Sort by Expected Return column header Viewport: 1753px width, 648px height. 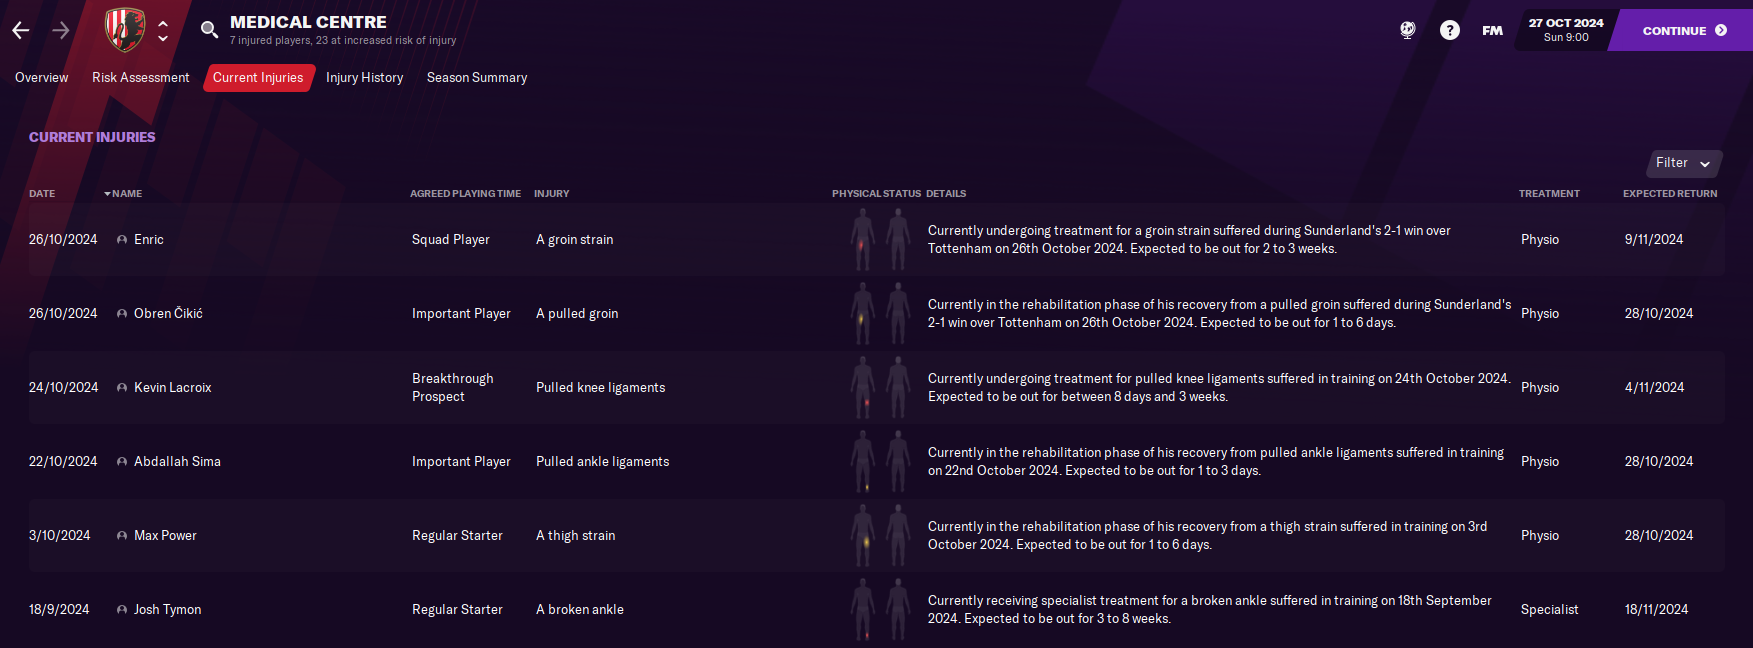tap(1670, 194)
